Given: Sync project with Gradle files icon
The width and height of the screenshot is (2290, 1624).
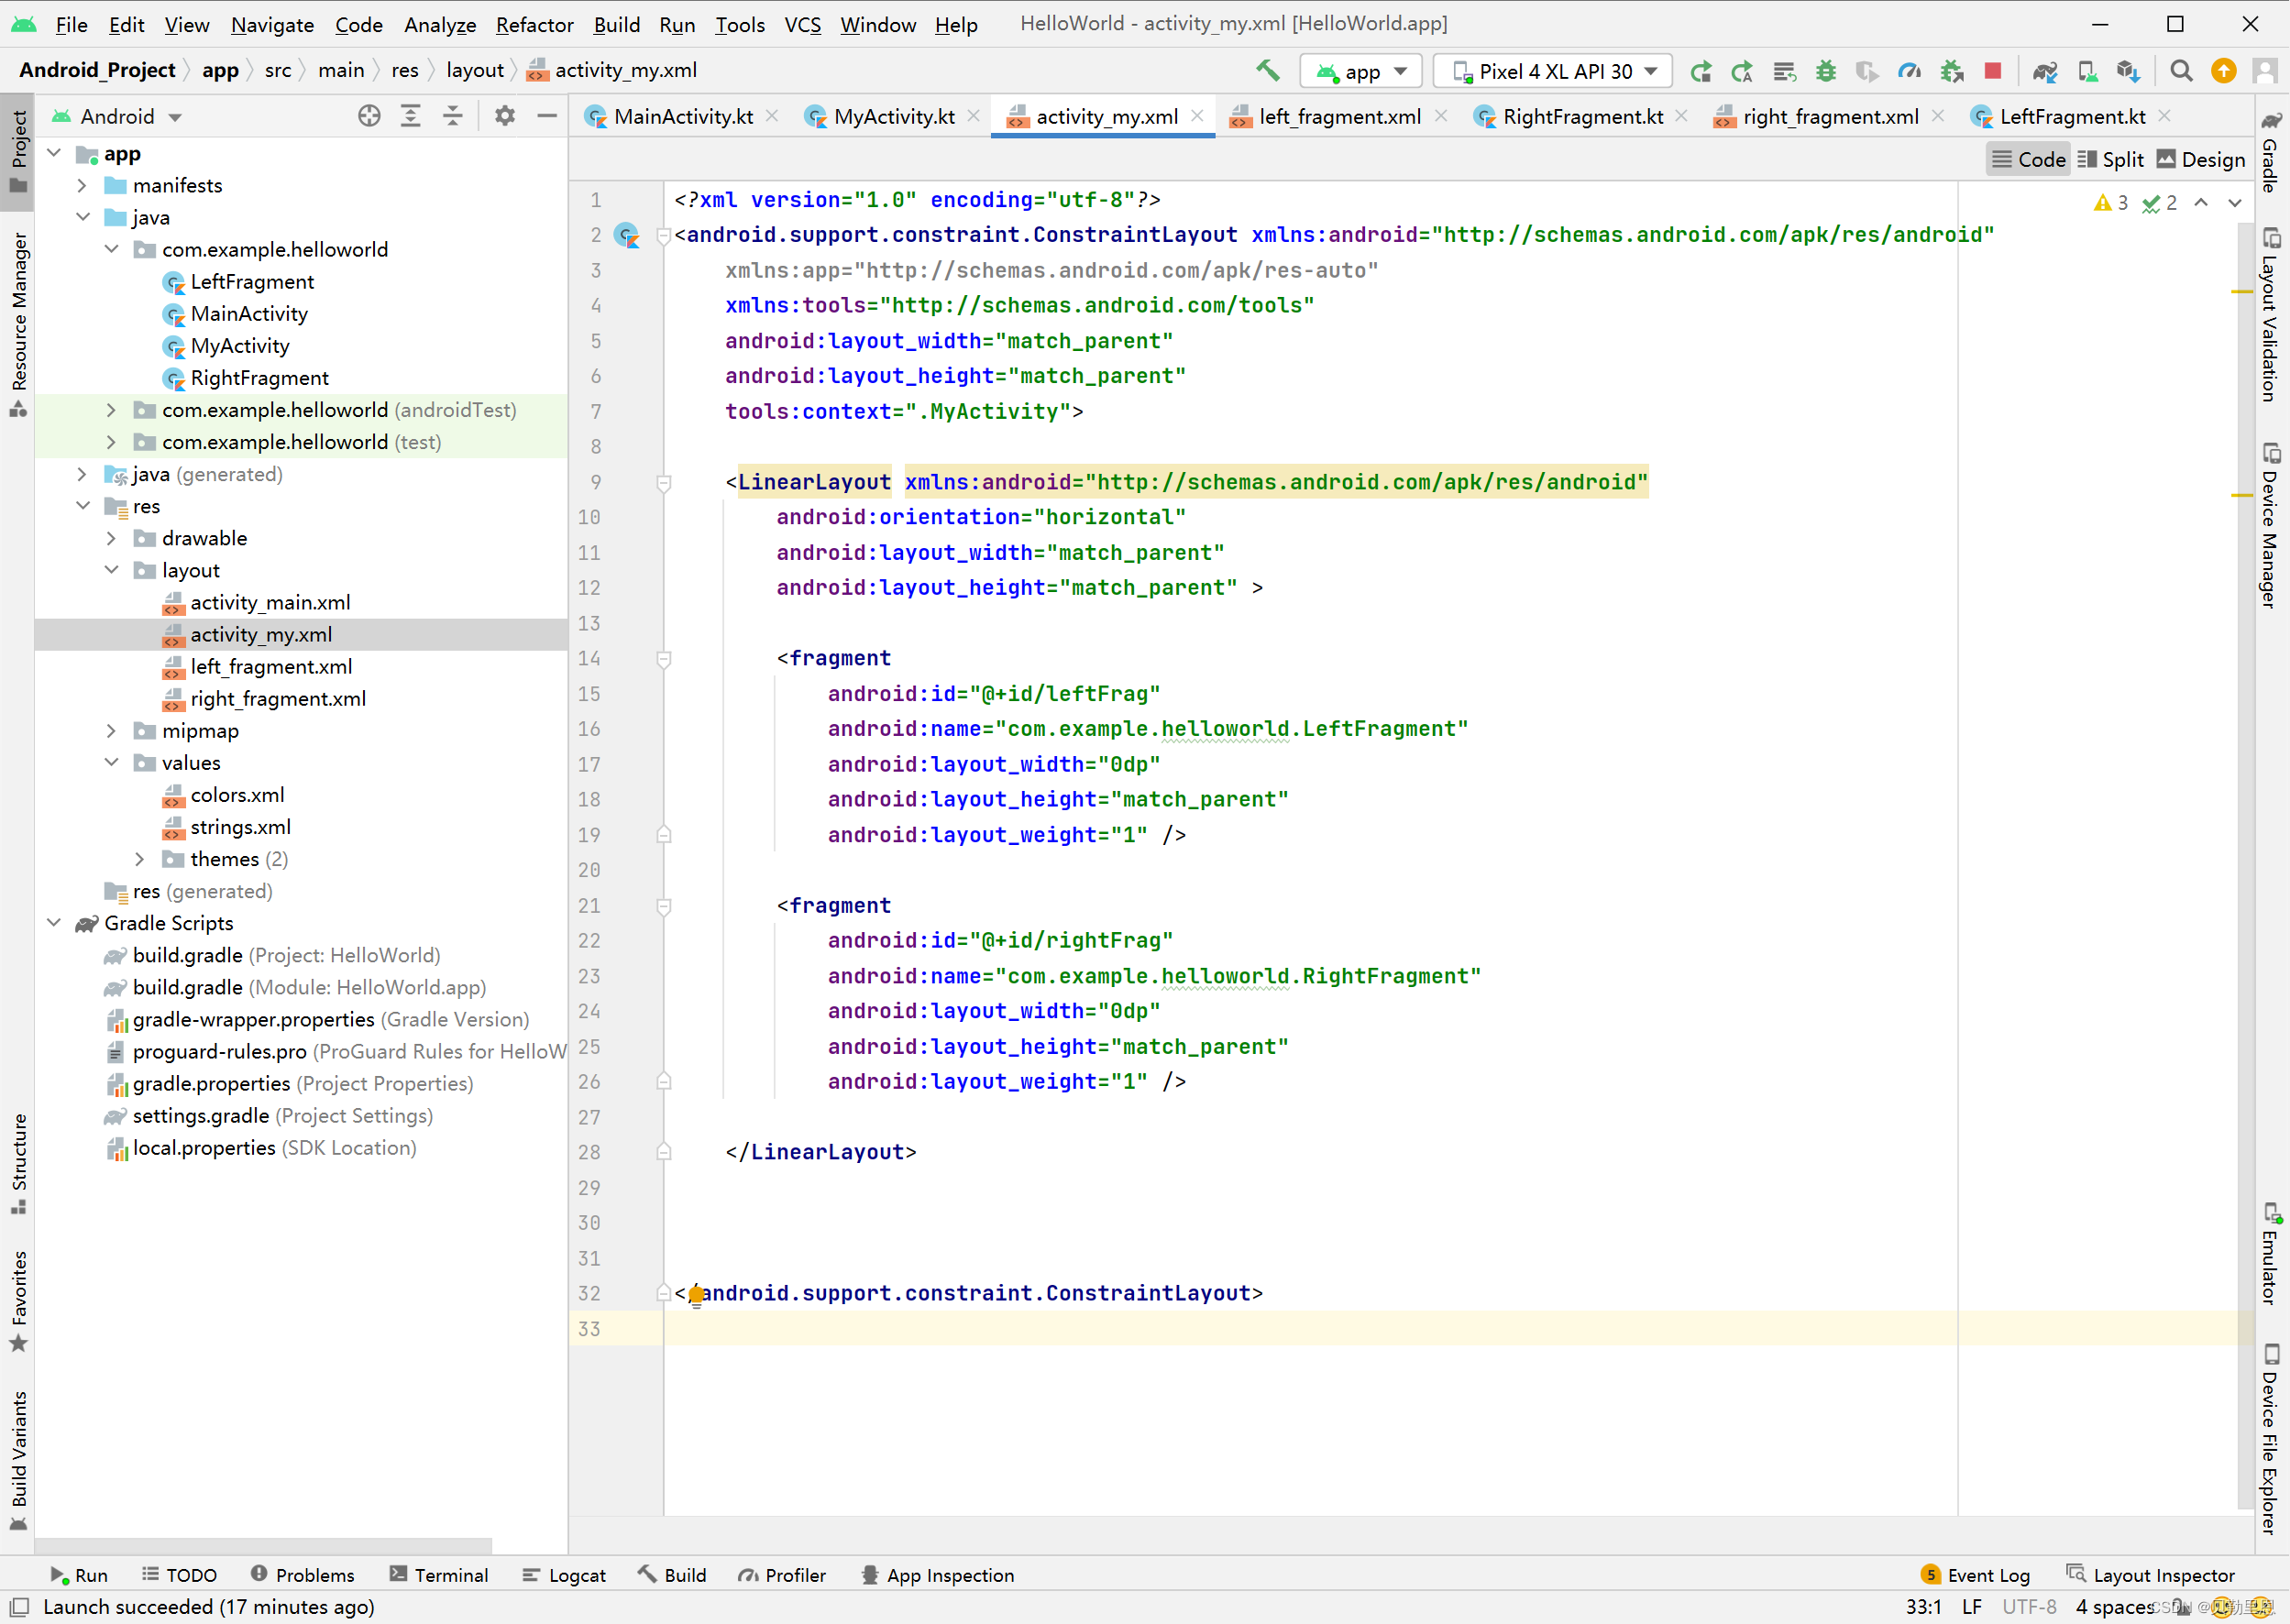Looking at the screenshot, I should click(2045, 71).
